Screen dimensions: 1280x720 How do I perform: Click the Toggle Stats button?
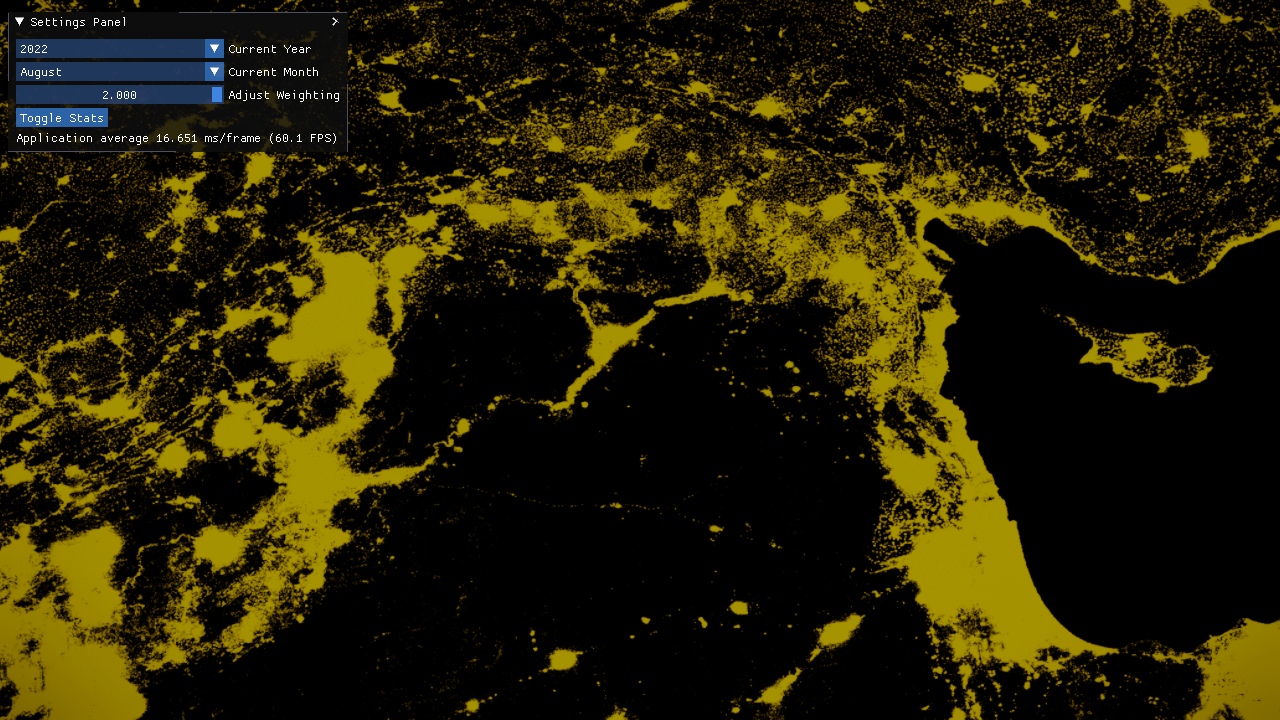(62, 117)
